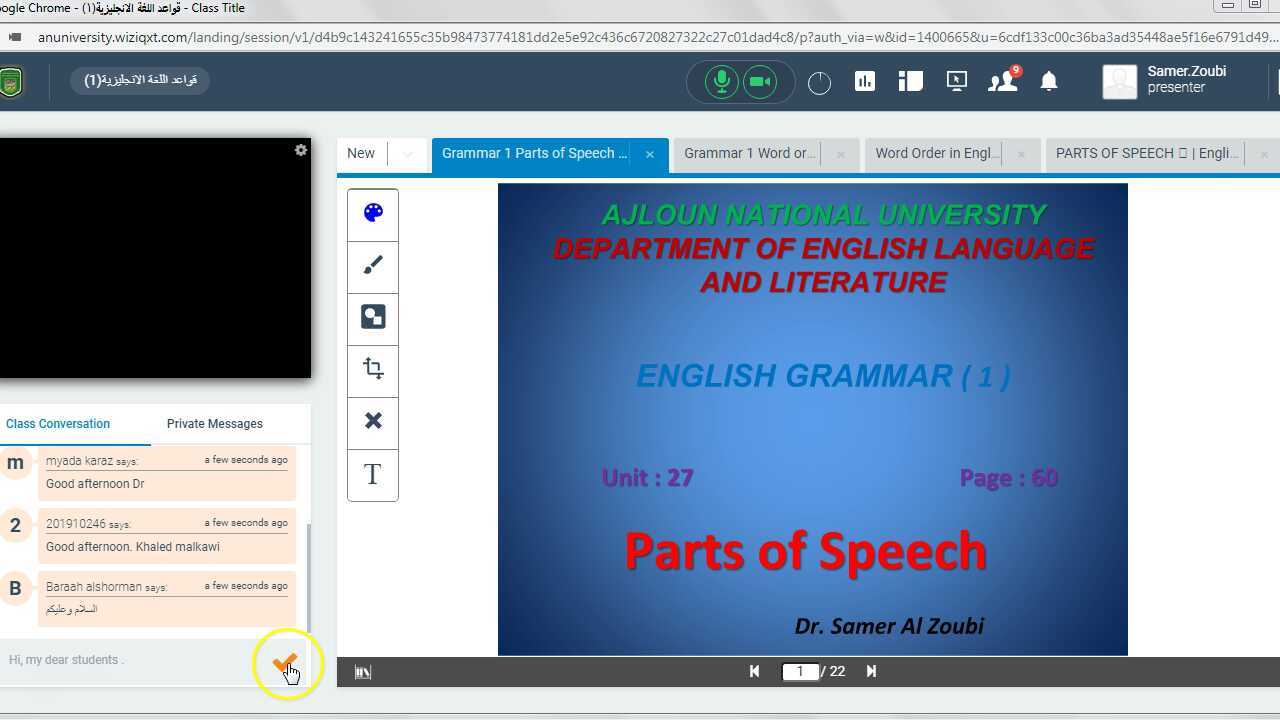This screenshot has height=720, width=1280.
Task: Send the chat message with the checkmark
Action: [x=285, y=662]
